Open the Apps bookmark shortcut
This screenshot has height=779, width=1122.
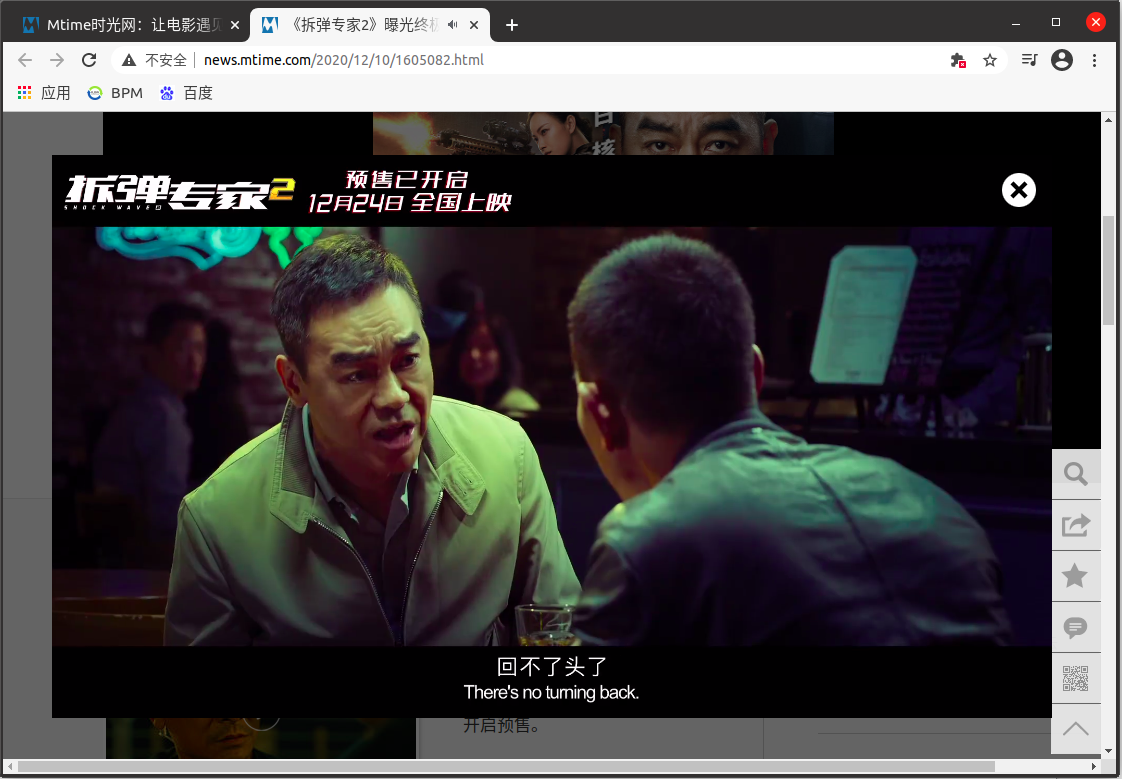pos(44,93)
